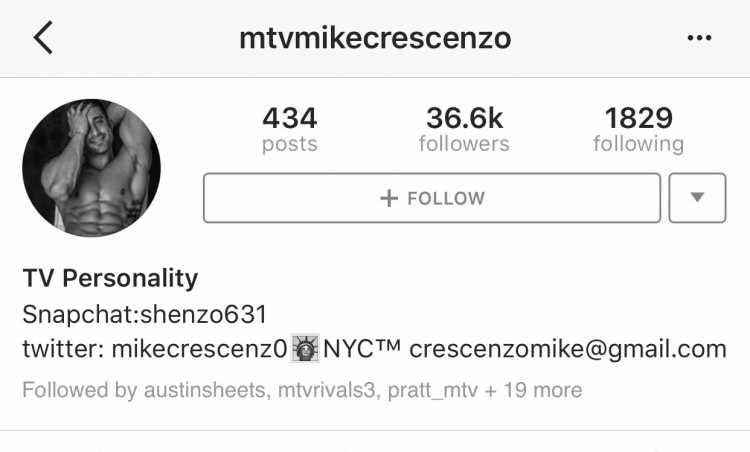Go back using the left chevron

pos(43,38)
